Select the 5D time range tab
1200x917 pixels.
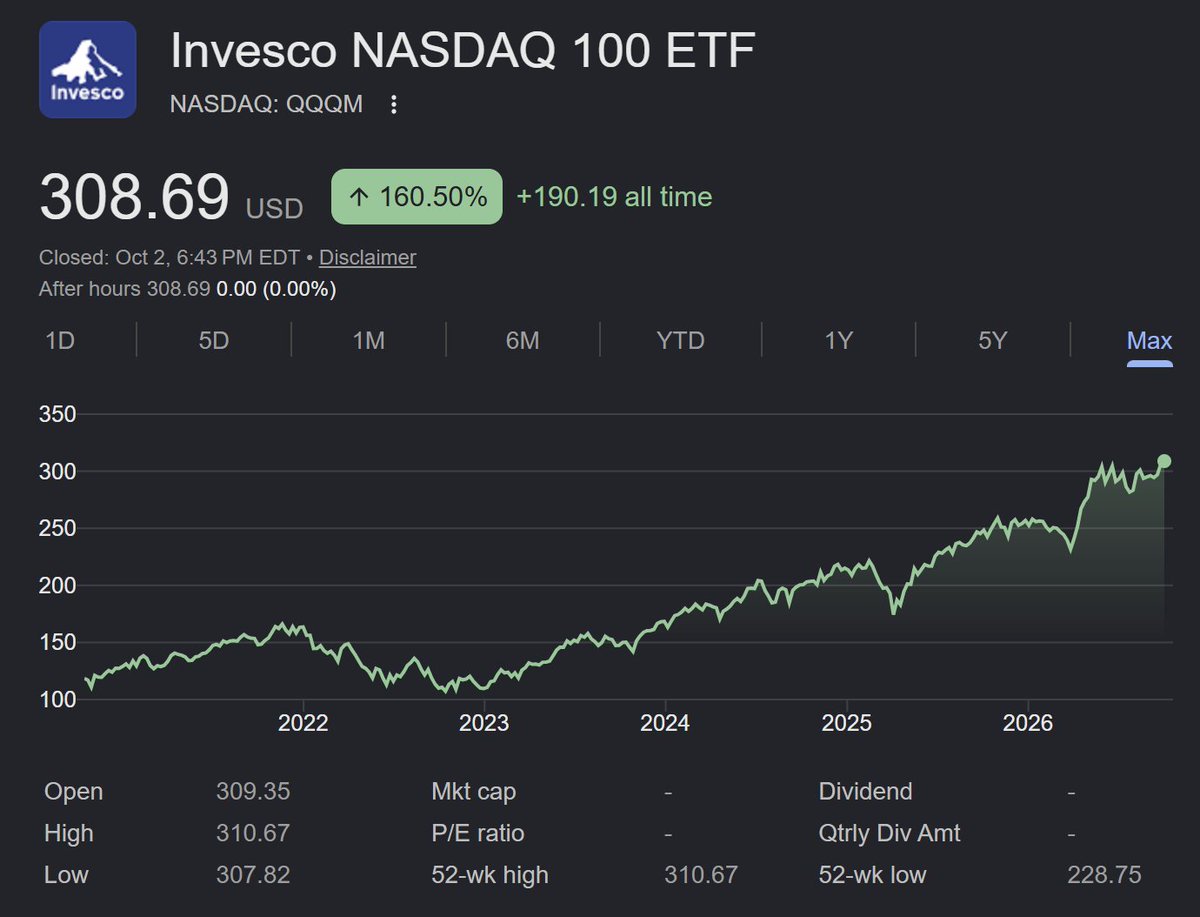214,340
